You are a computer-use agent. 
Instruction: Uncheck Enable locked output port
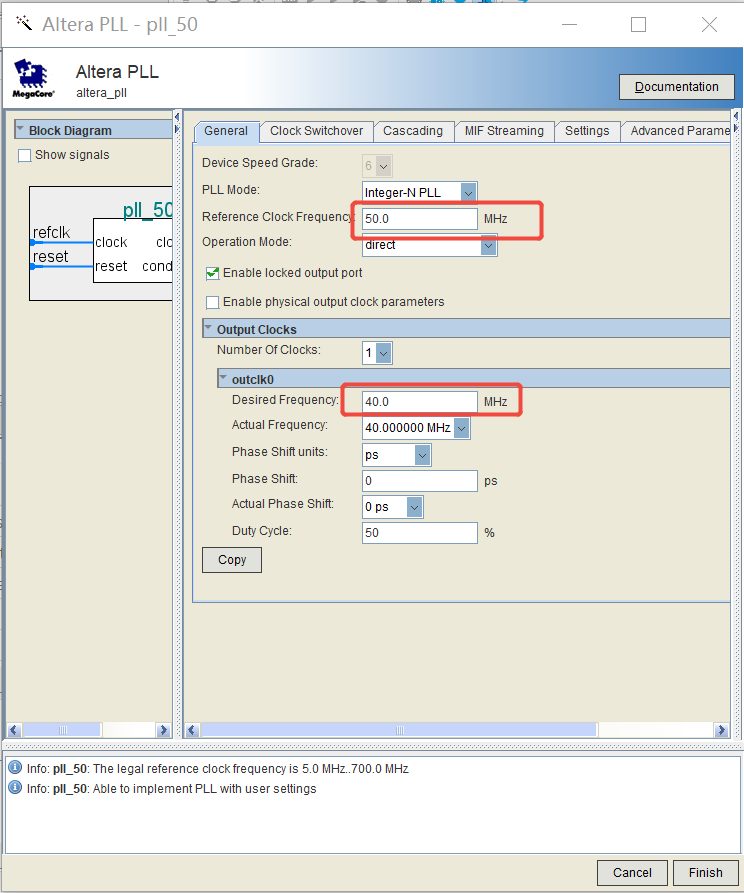click(212, 273)
